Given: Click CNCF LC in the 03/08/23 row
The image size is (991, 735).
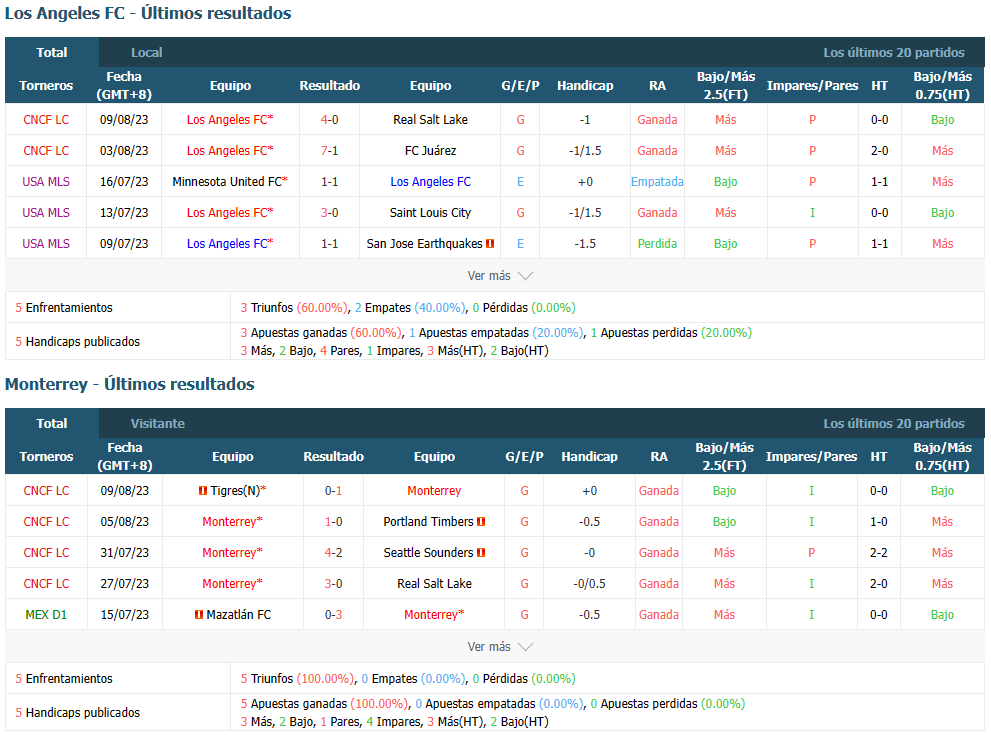Looking at the screenshot, I should click(x=46, y=150).
